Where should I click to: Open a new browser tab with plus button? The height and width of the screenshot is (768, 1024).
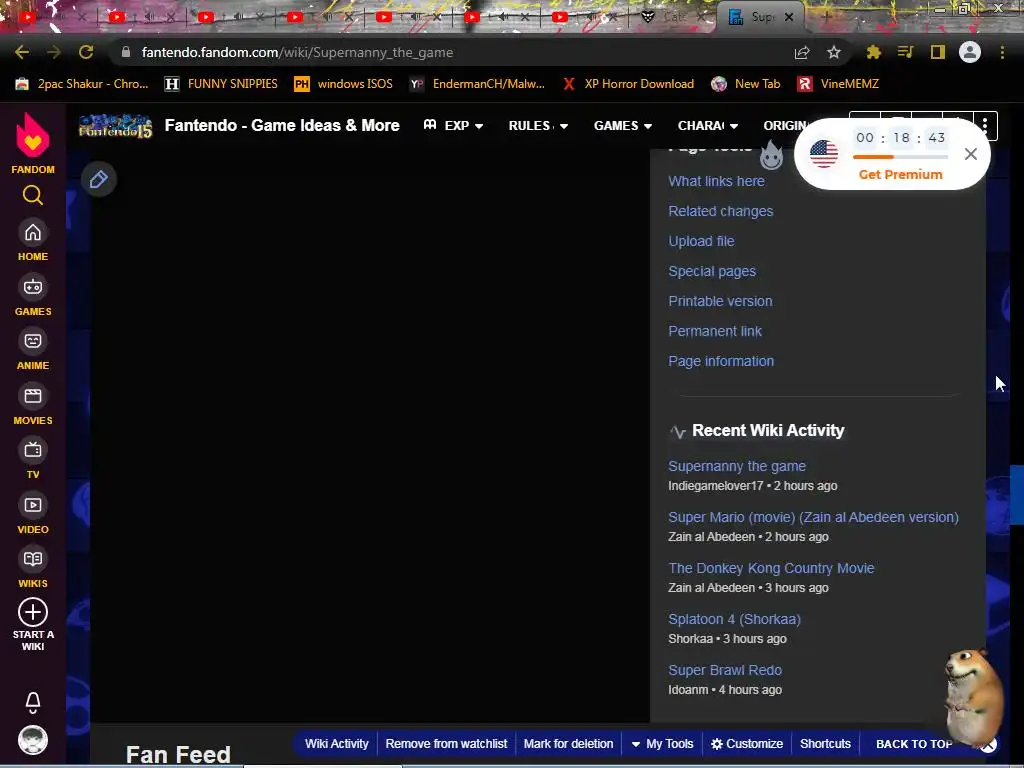pos(826,16)
